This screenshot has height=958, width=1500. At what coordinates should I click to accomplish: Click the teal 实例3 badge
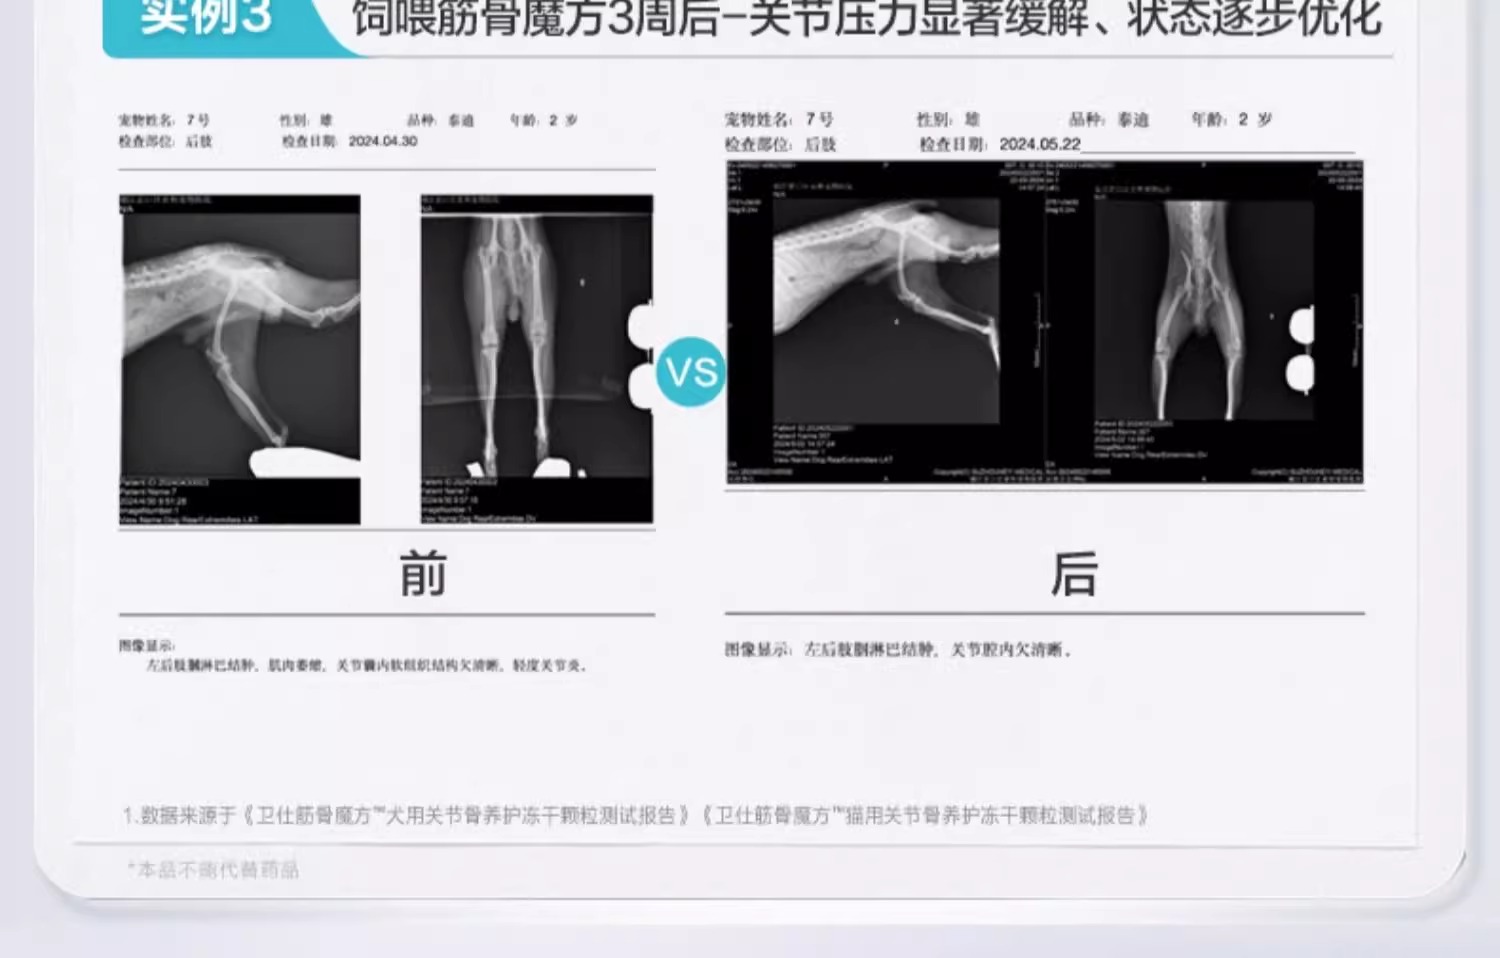(x=207, y=20)
